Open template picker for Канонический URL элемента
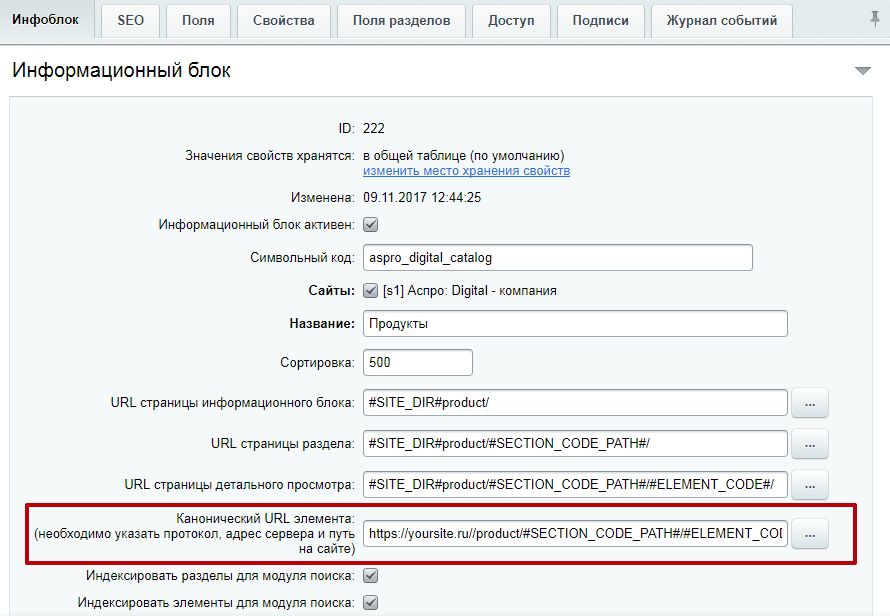The width and height of the screenshot is (890, 616). click(810, 534)
